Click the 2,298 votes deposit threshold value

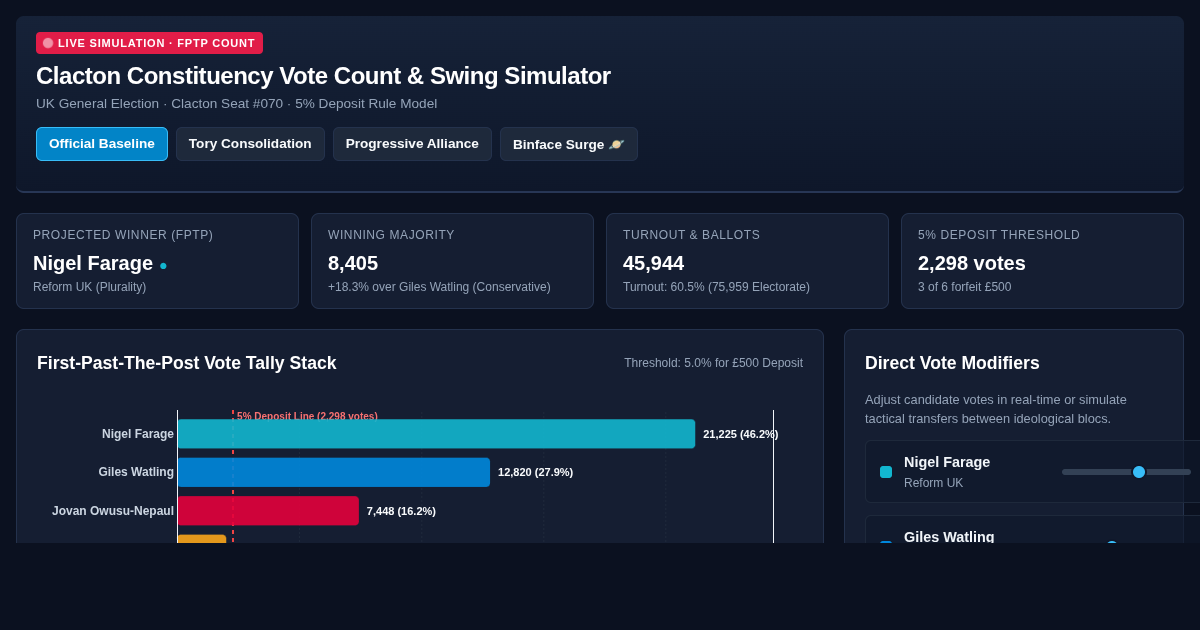[x=972, y=263]
